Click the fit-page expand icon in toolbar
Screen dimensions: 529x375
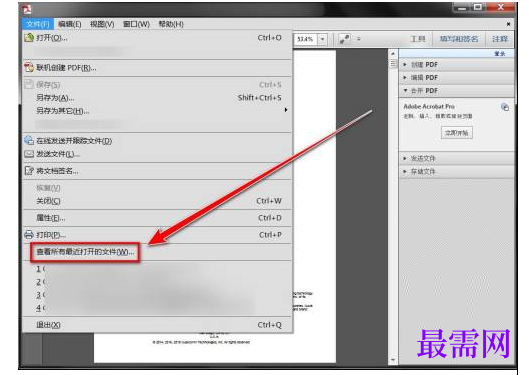coord(345,39)
